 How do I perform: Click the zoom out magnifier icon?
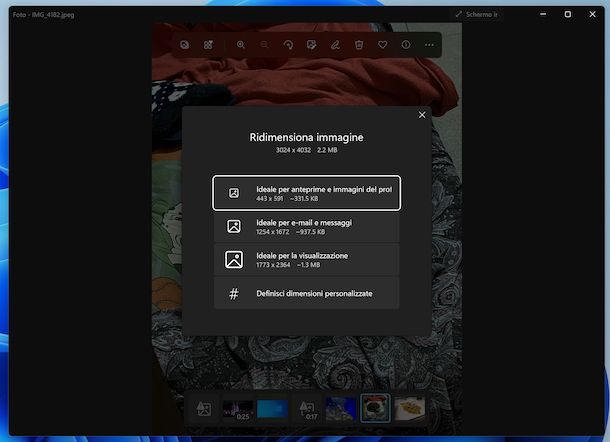[x=265, y=45]
